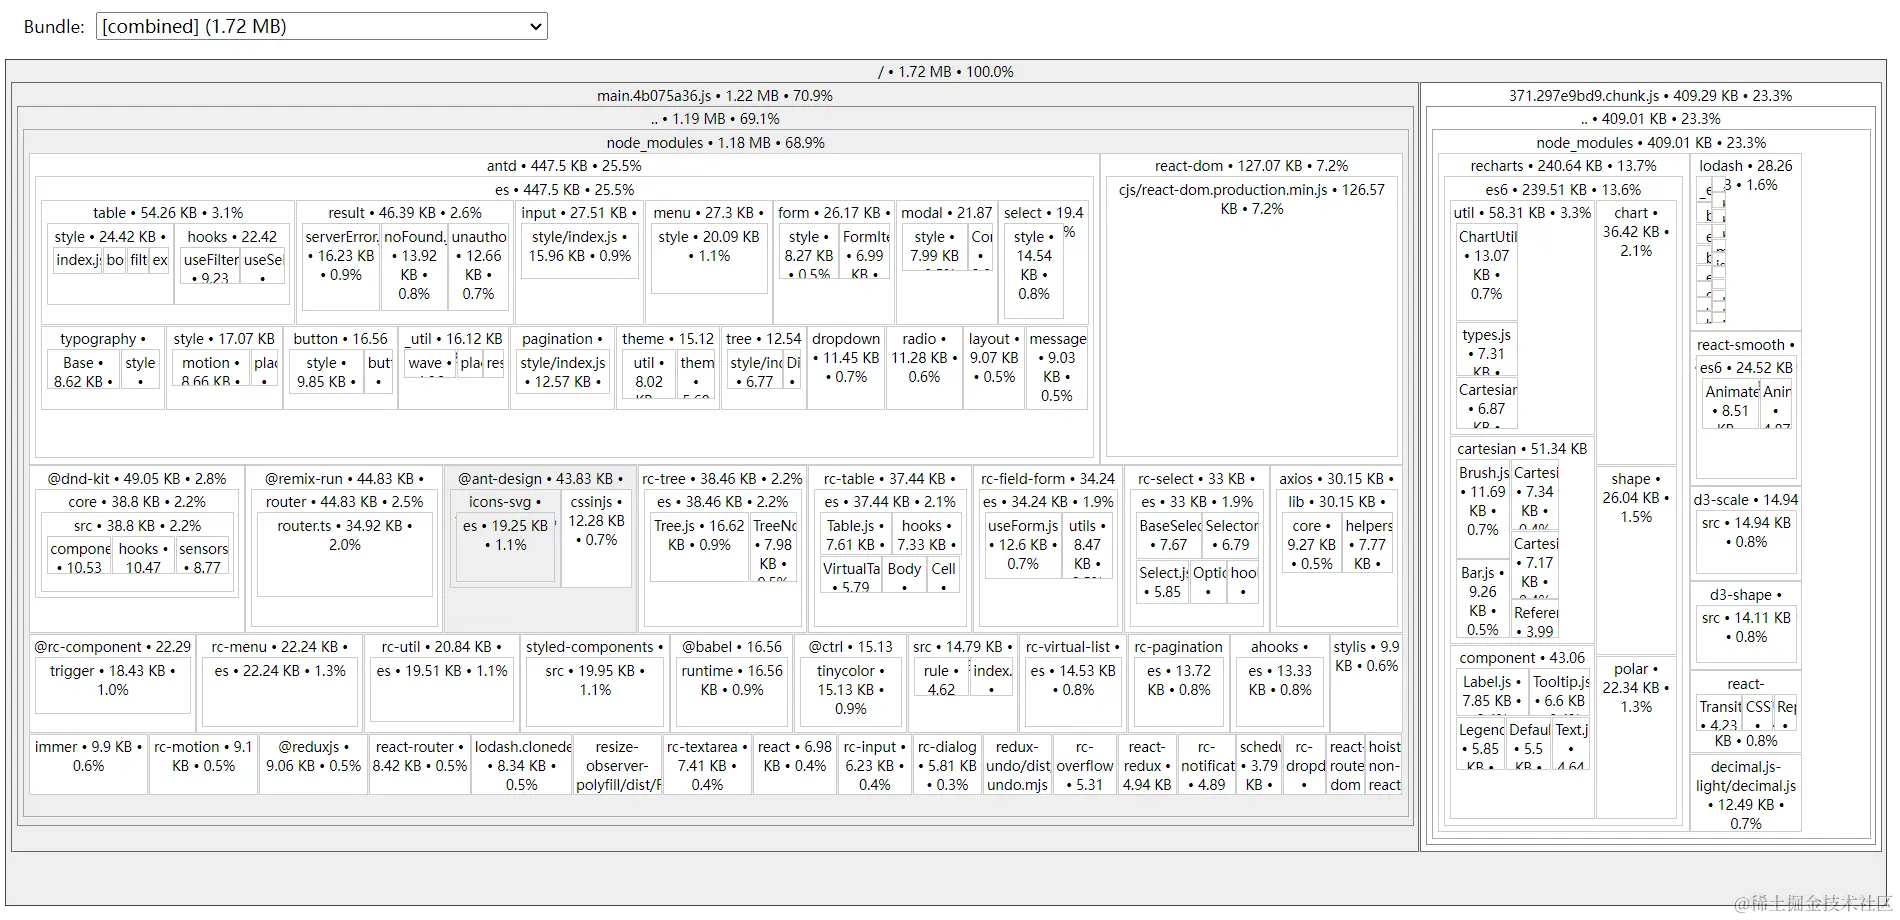Viewport: 1900px width, 920px height.
Task: Select the 'menu • 27.3 KB' label
Action: coord(708,213)
